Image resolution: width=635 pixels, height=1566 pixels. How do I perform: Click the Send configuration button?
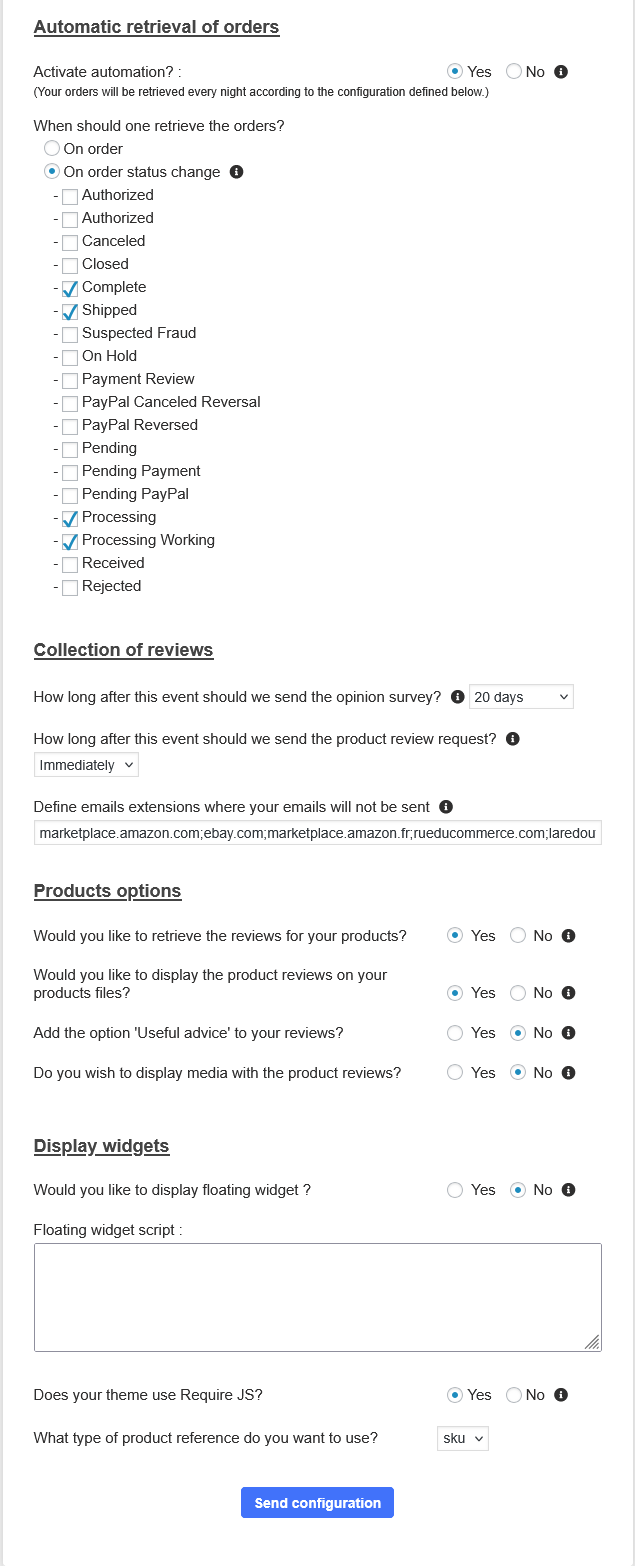point(317,1503)
